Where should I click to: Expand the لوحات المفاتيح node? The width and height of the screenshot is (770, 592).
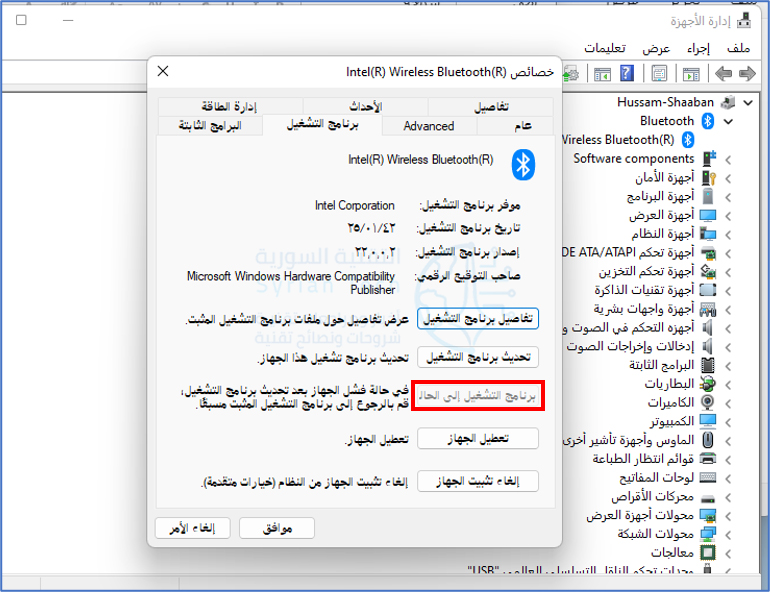(728, 479)
